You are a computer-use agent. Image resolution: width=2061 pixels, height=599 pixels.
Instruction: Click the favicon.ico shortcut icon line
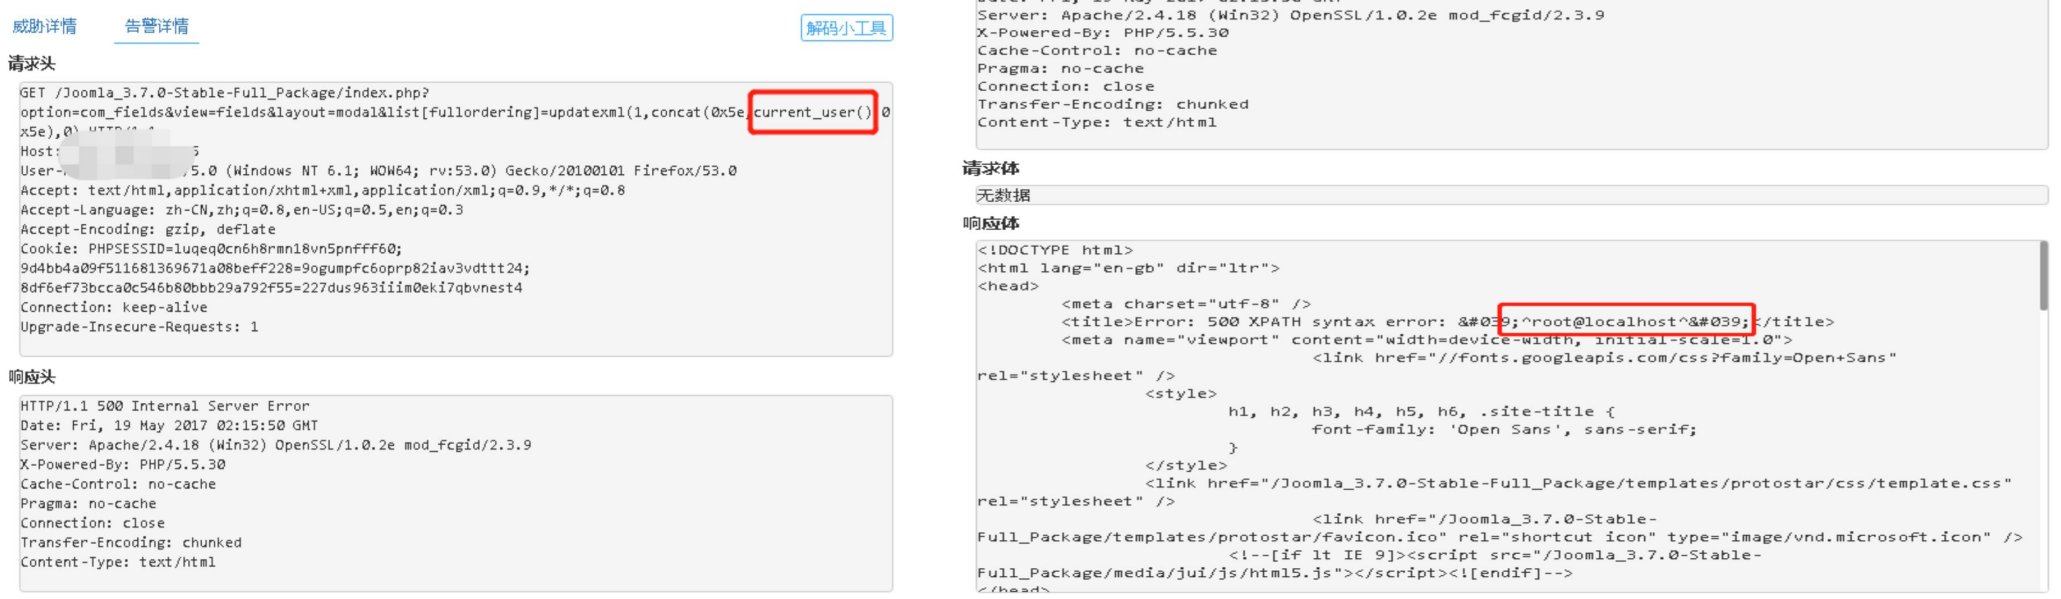click(1500, 537)
